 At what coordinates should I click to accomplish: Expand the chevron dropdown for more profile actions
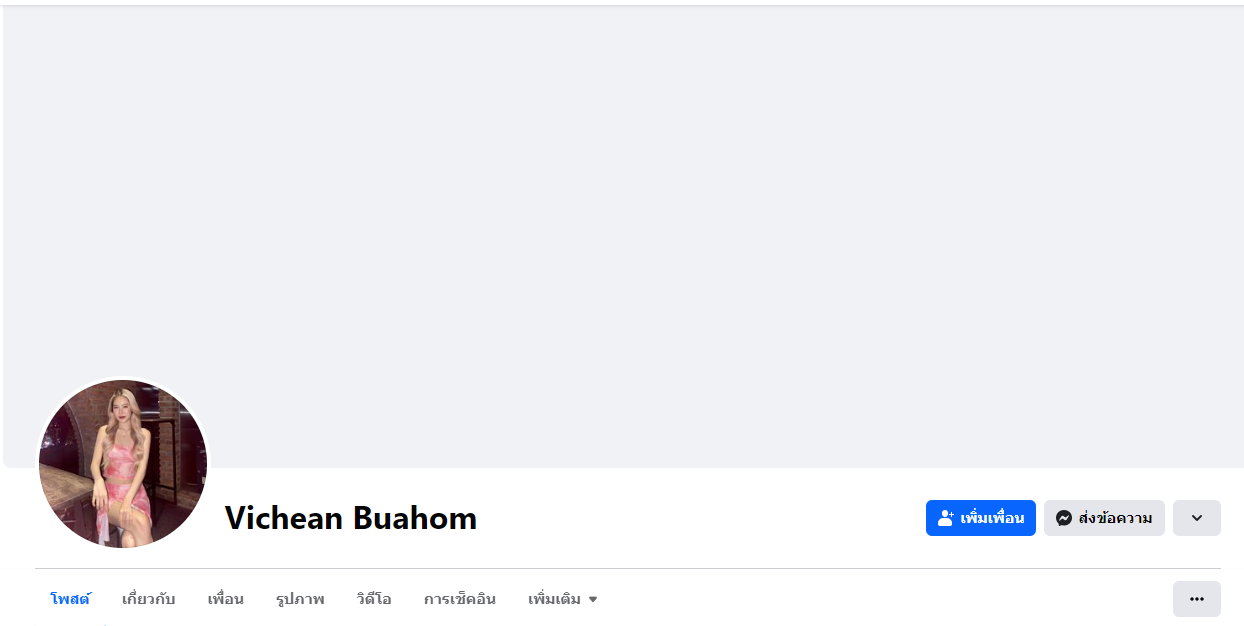tap(1196, 518)
